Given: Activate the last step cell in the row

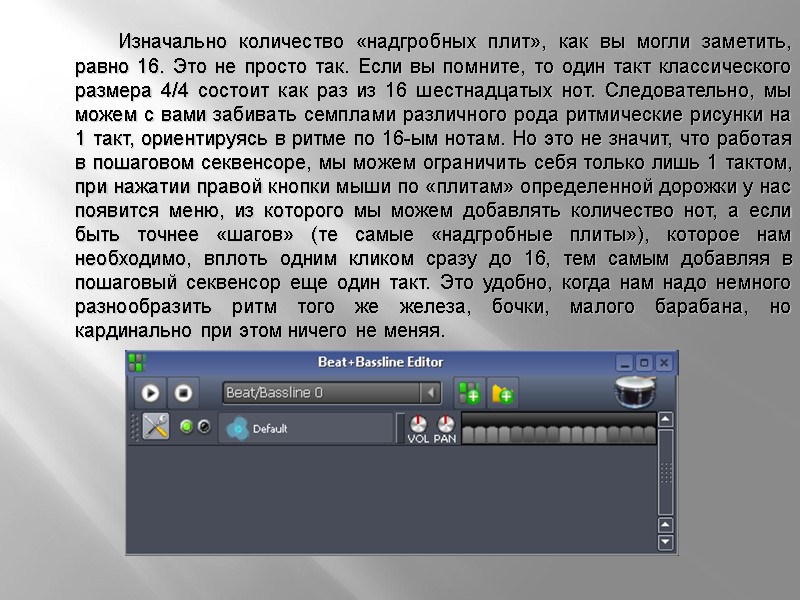Looking at the screenshot, I should tap(650, 429).
